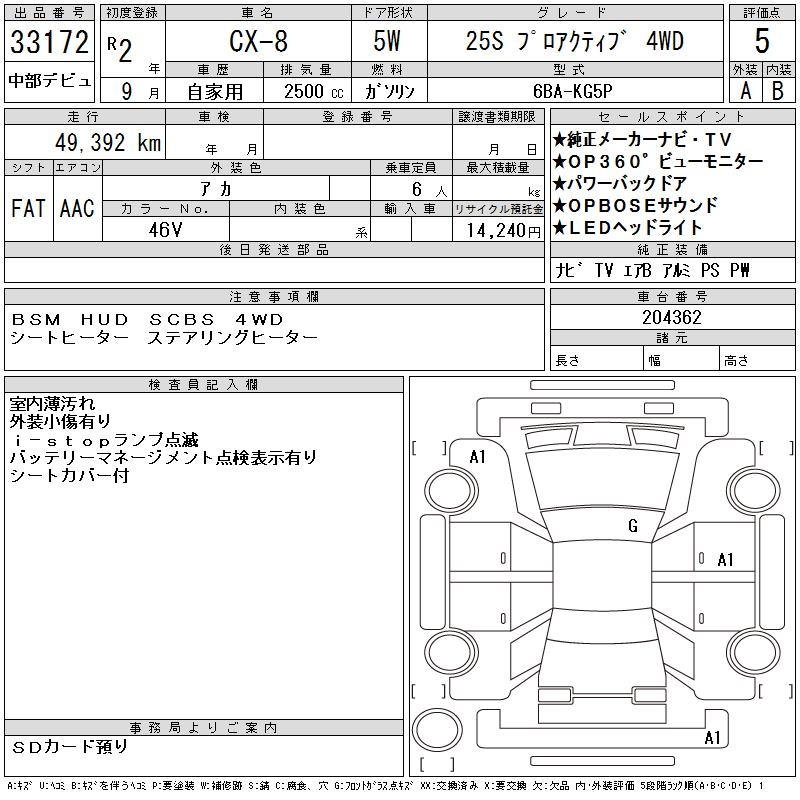The width and height of the screenshot is (800, 800).
Task: Click the 高さ dimension cell
Action: click(x=757, y=358)
